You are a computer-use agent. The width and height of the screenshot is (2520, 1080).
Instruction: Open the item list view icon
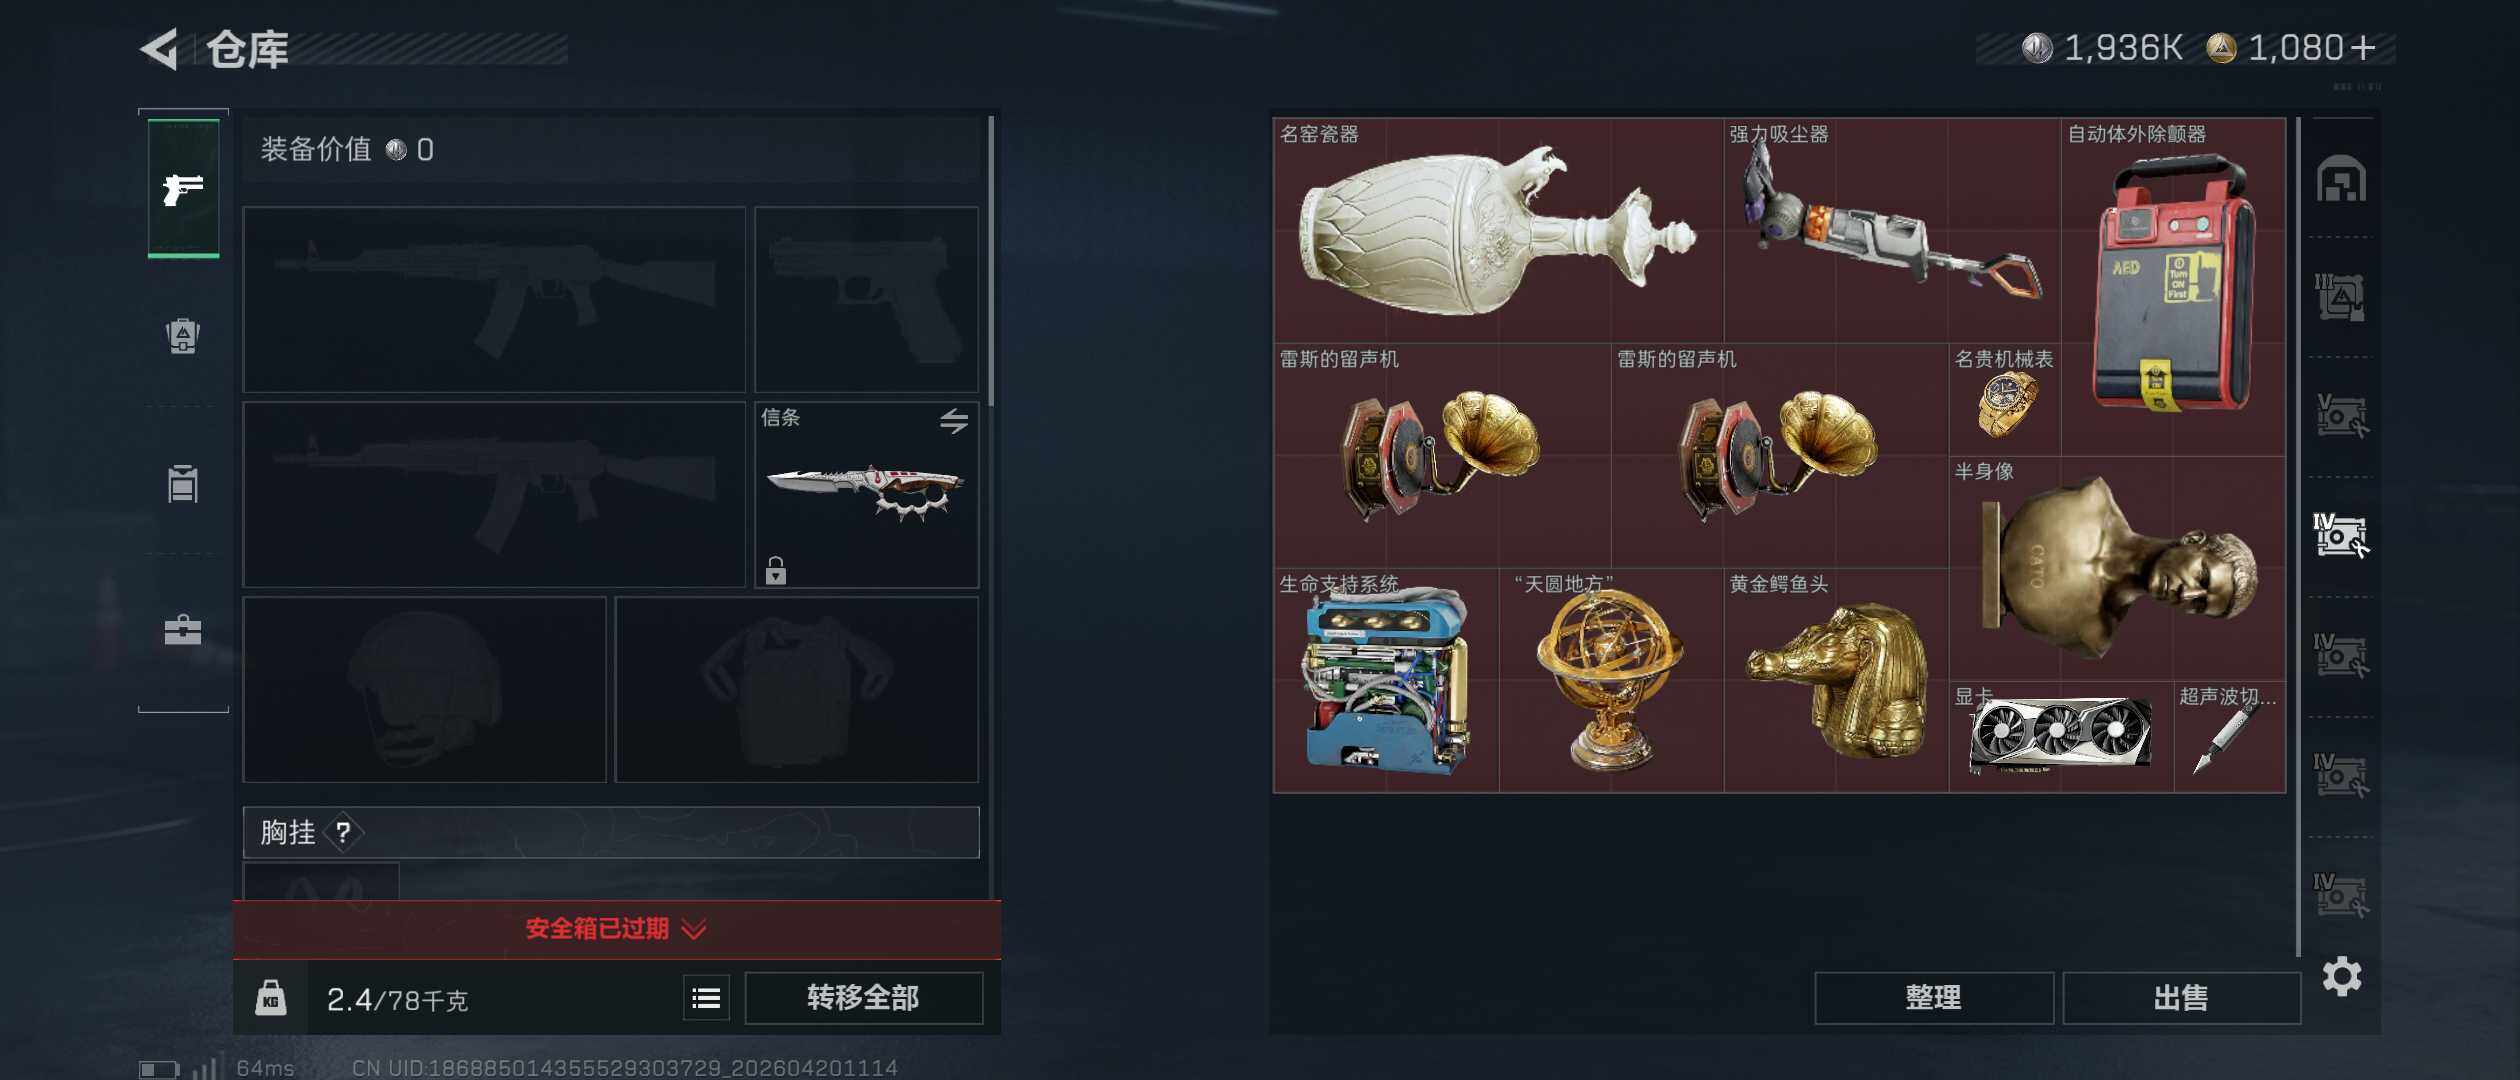click(706, 998)
